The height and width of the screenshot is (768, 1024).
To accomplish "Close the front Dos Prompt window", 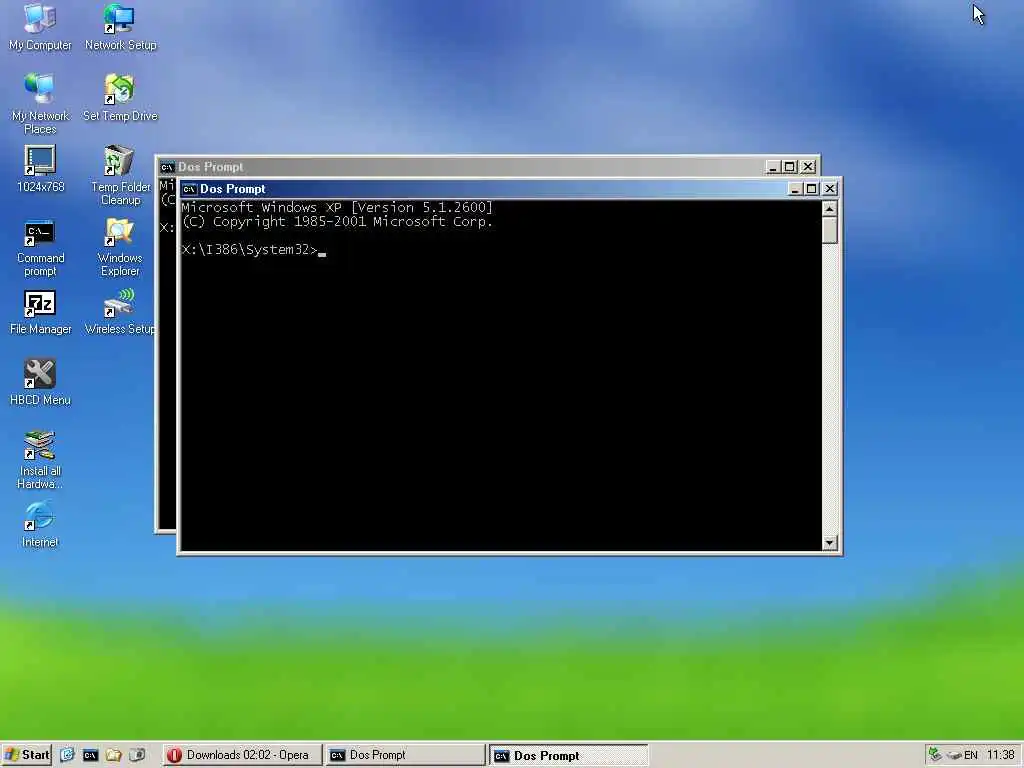I will pyautogui.click(x=829, y=189).
